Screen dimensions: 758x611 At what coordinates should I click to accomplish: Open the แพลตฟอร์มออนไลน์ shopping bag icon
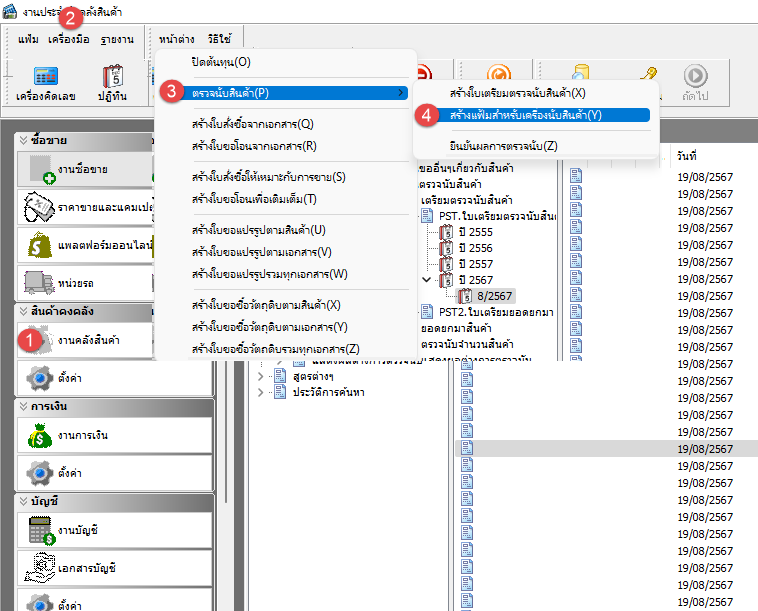[x=40, y=245]
